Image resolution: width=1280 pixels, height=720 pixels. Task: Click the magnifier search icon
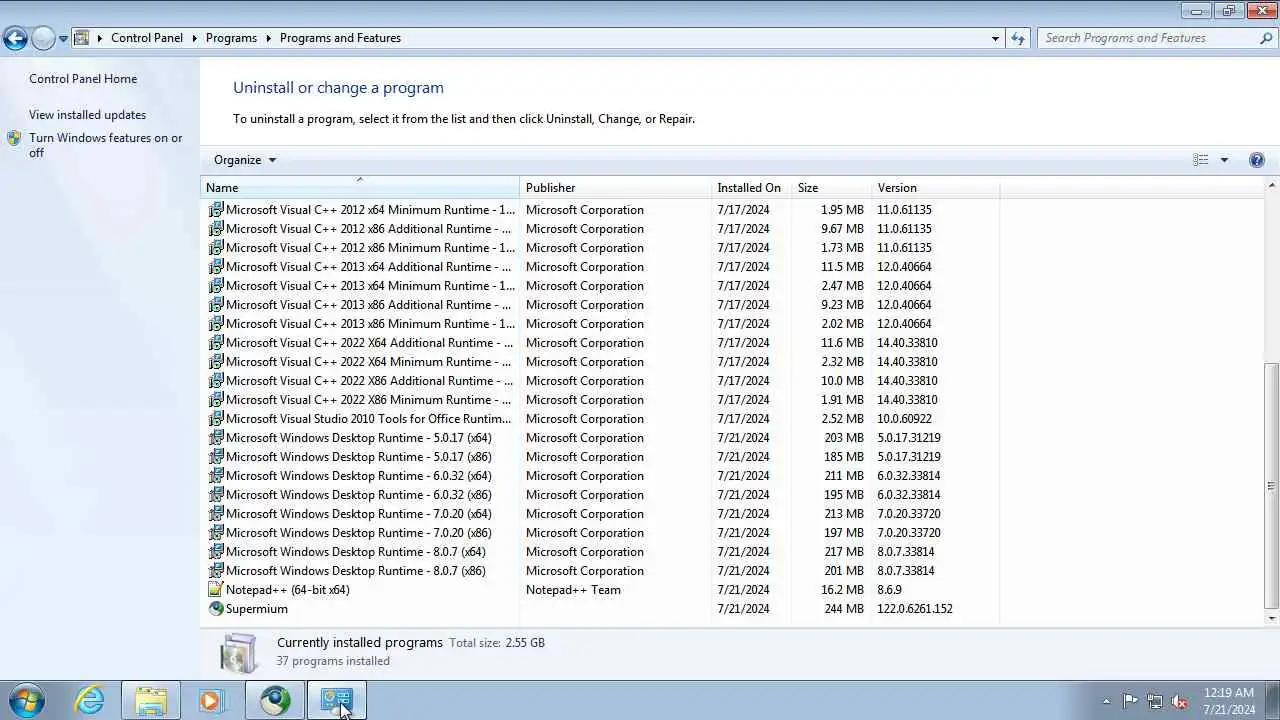1266,38
